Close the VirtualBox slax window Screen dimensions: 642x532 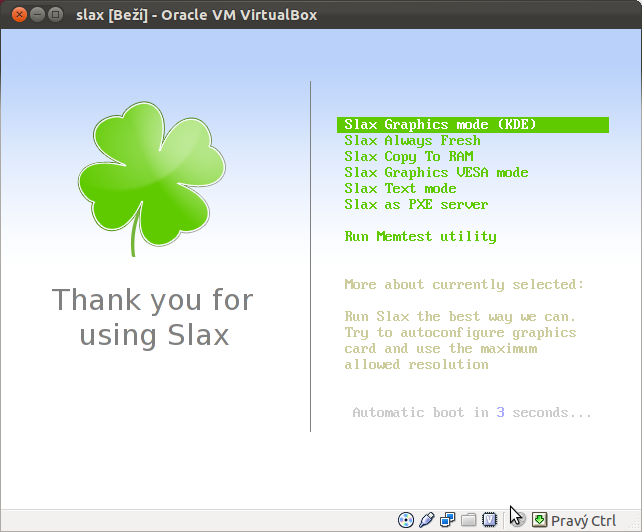(19, 15)
